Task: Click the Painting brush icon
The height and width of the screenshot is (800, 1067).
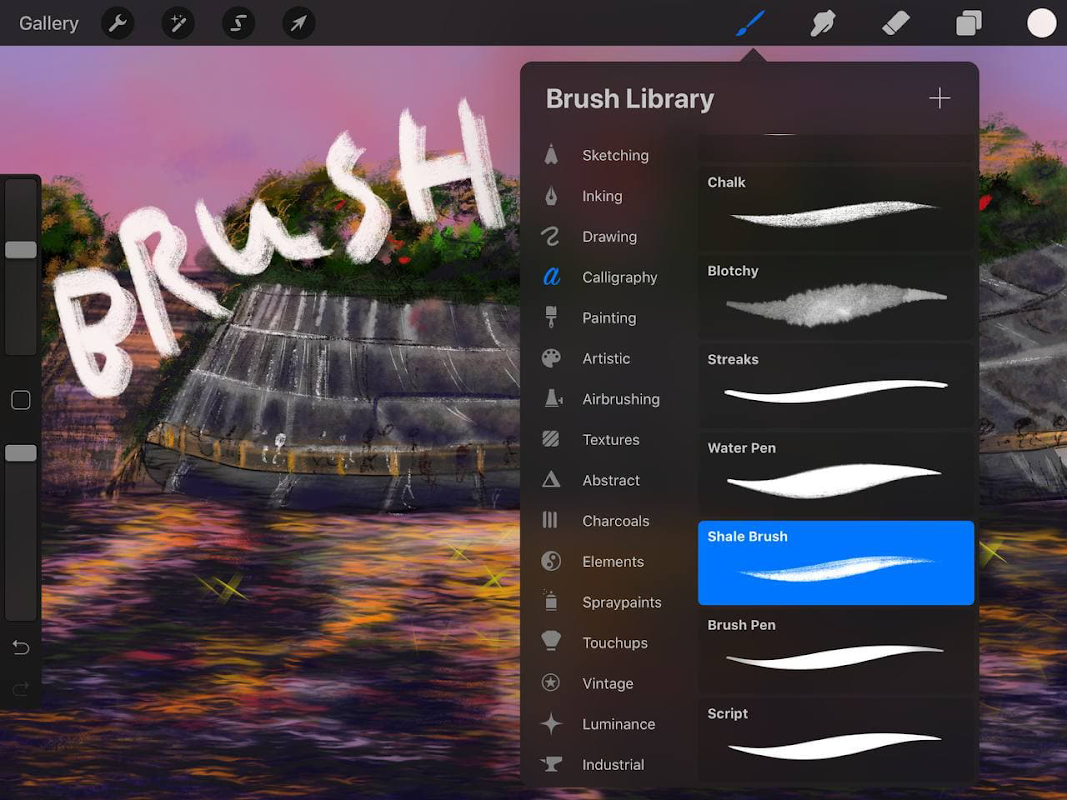Action: pos(551,317)
